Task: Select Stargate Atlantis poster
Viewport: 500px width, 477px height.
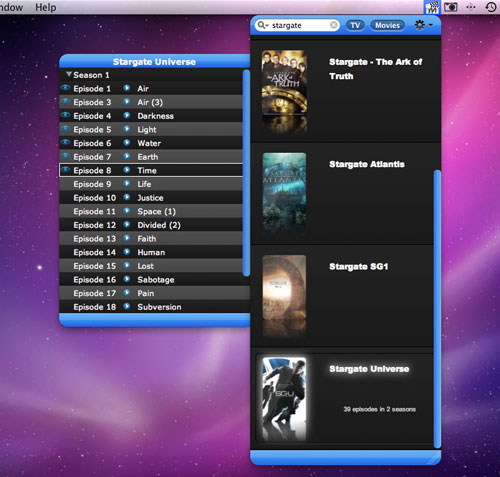Action: click(x=284, y=185)
